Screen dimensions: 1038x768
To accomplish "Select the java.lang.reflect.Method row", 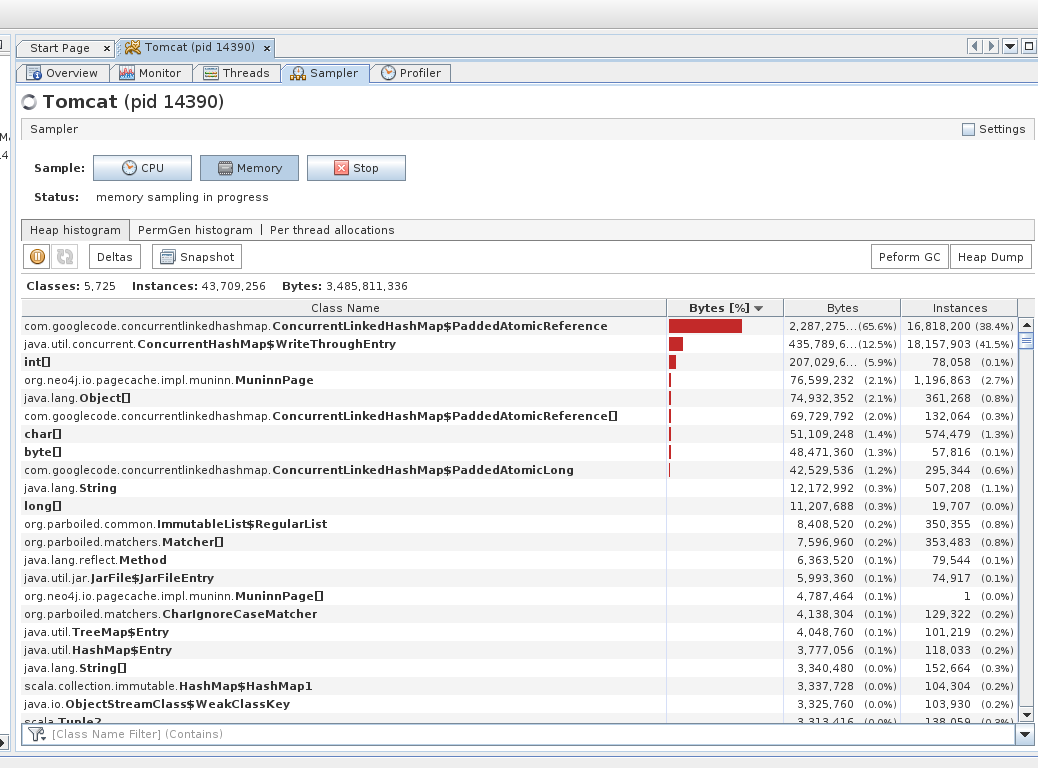I will [520, 560].
